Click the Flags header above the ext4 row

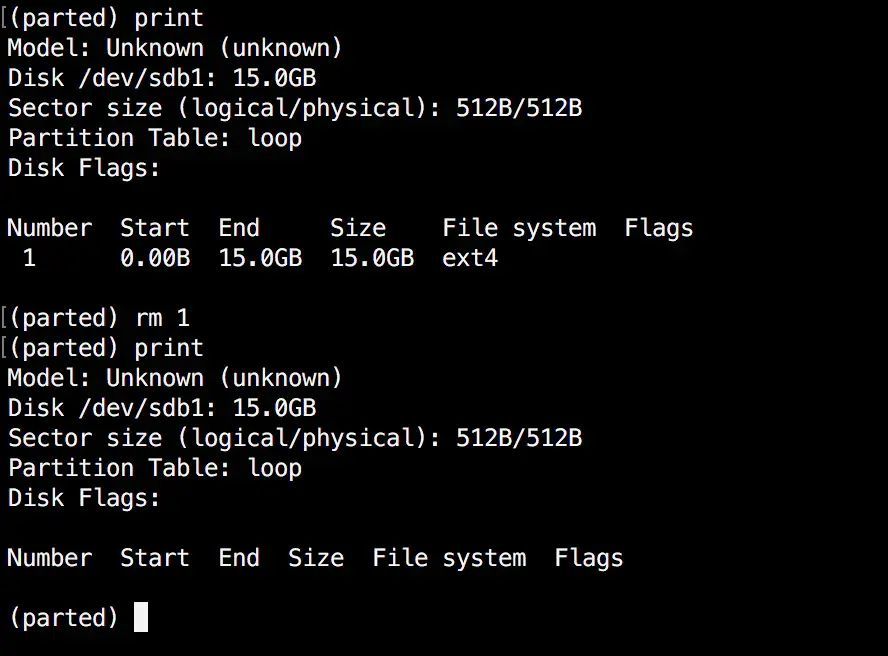658,228
